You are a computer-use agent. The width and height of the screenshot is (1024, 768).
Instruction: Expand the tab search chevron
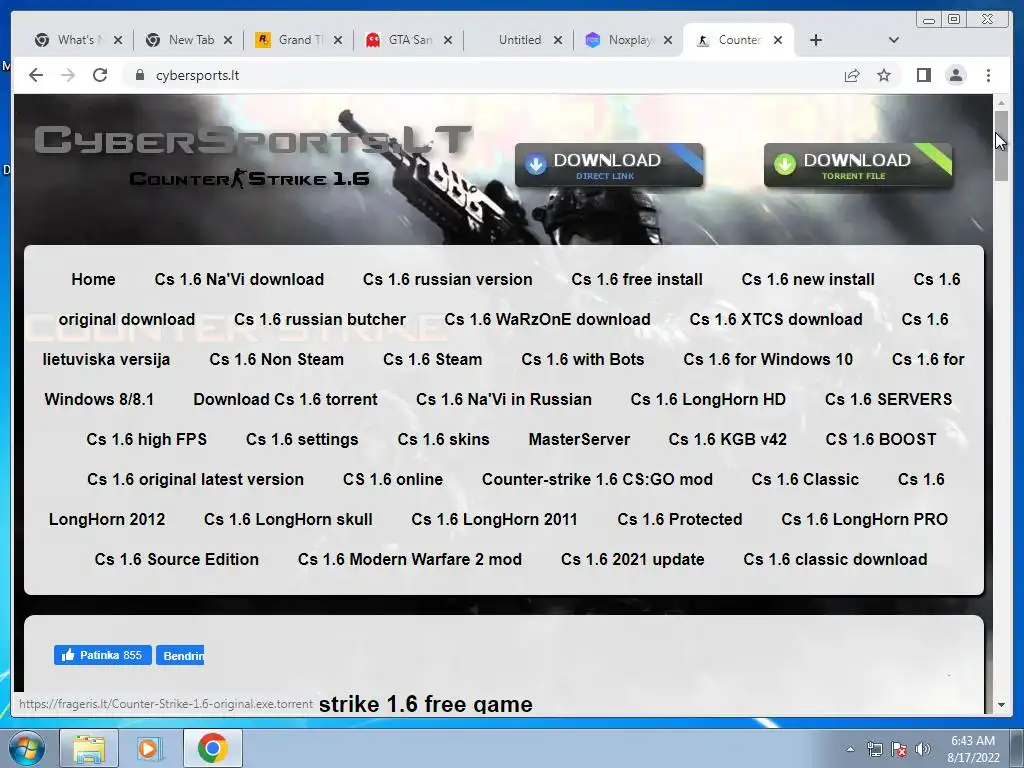point(893,40)
